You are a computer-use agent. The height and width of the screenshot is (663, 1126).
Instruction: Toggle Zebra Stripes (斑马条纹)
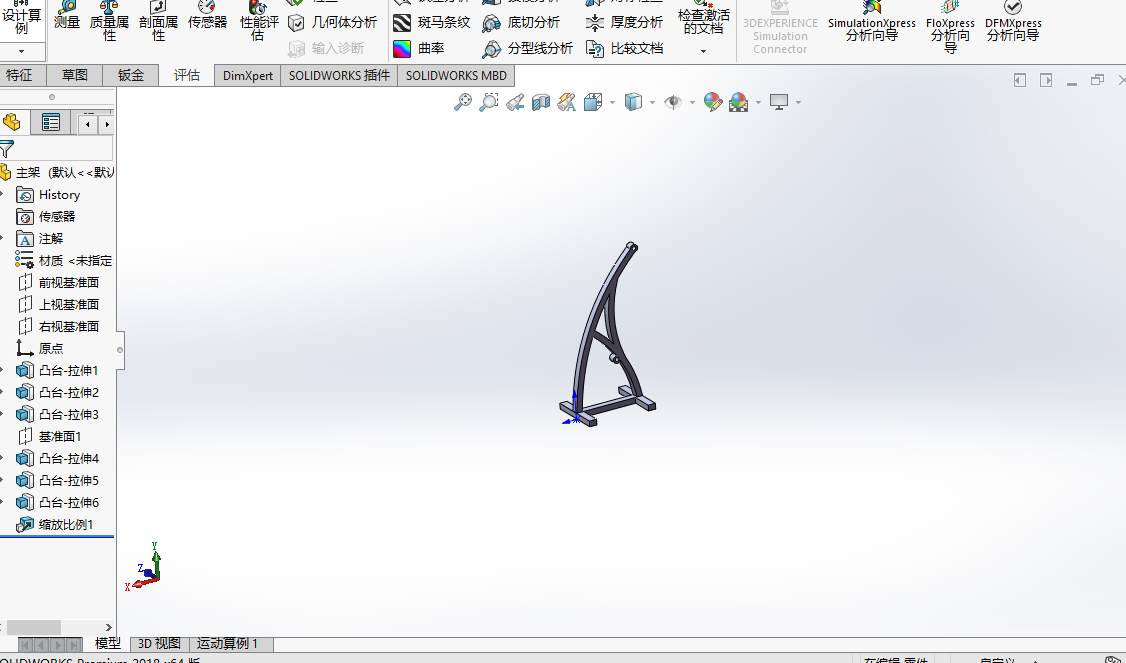click(432, 22)
